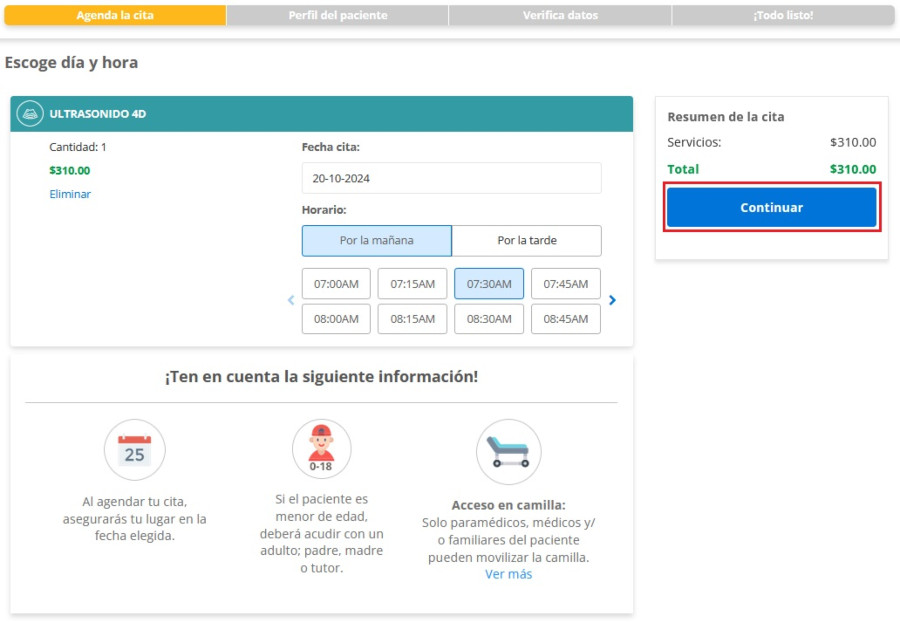Go to Perfil del paciente step
Viewport: 900px width, 623px height.
(337, 16)
